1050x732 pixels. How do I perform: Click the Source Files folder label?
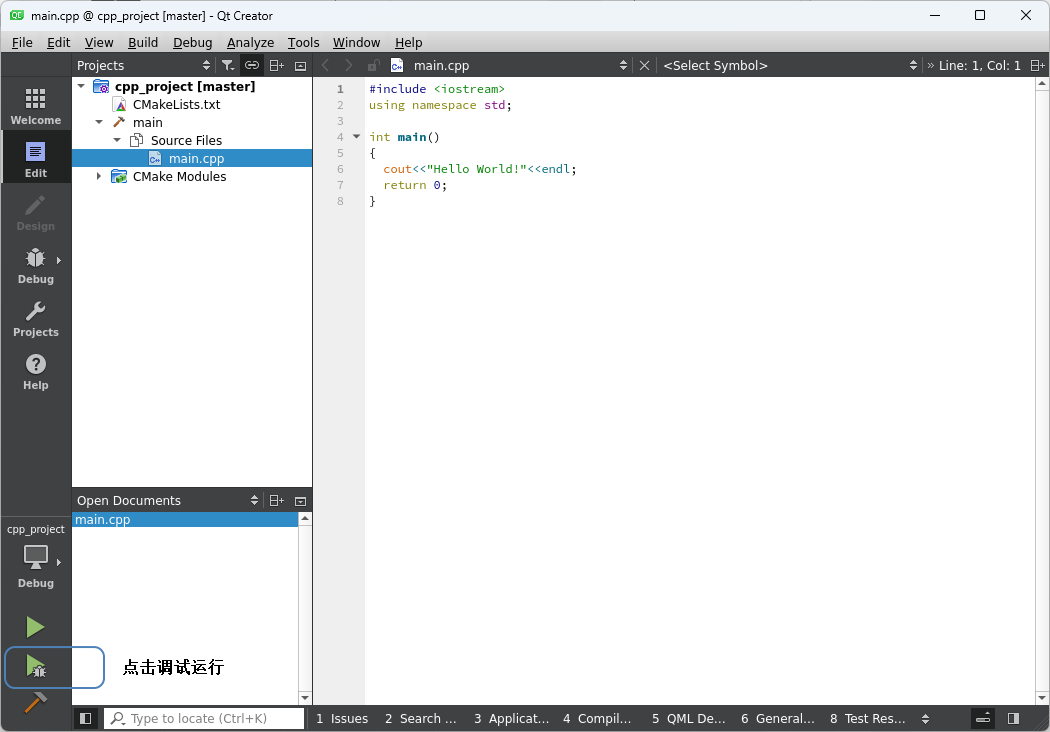(x=186, y=140)
